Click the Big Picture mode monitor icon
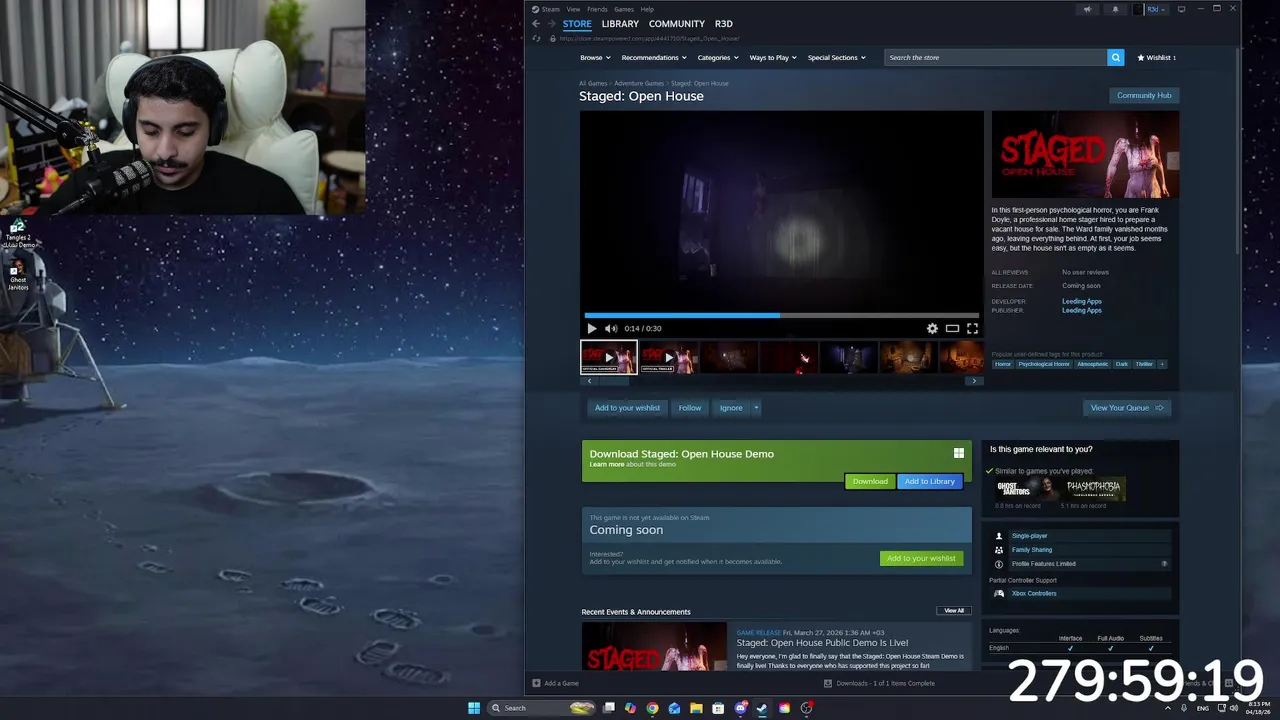 point(1181,9)
